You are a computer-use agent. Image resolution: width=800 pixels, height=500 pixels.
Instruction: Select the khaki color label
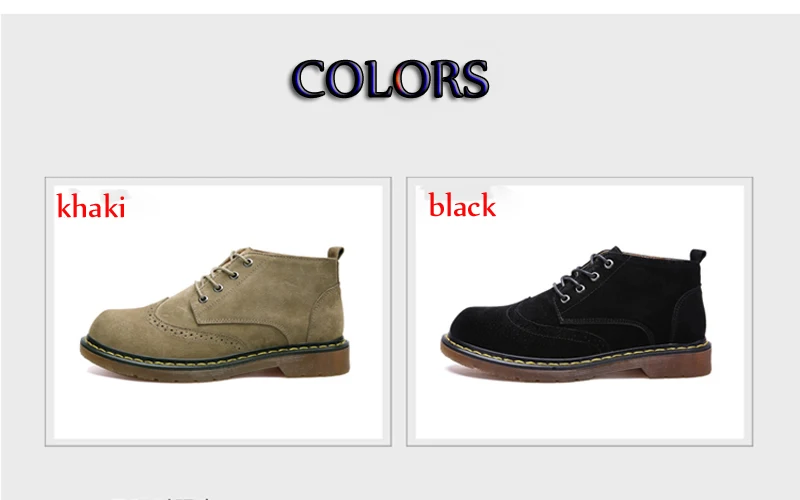pos(91,206)
